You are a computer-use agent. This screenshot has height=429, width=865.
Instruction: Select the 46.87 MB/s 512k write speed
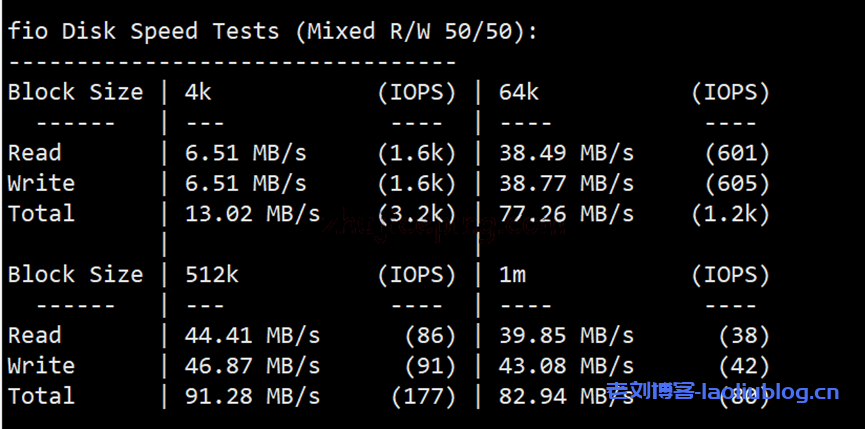pyautogui.click(x=252, y=365)
